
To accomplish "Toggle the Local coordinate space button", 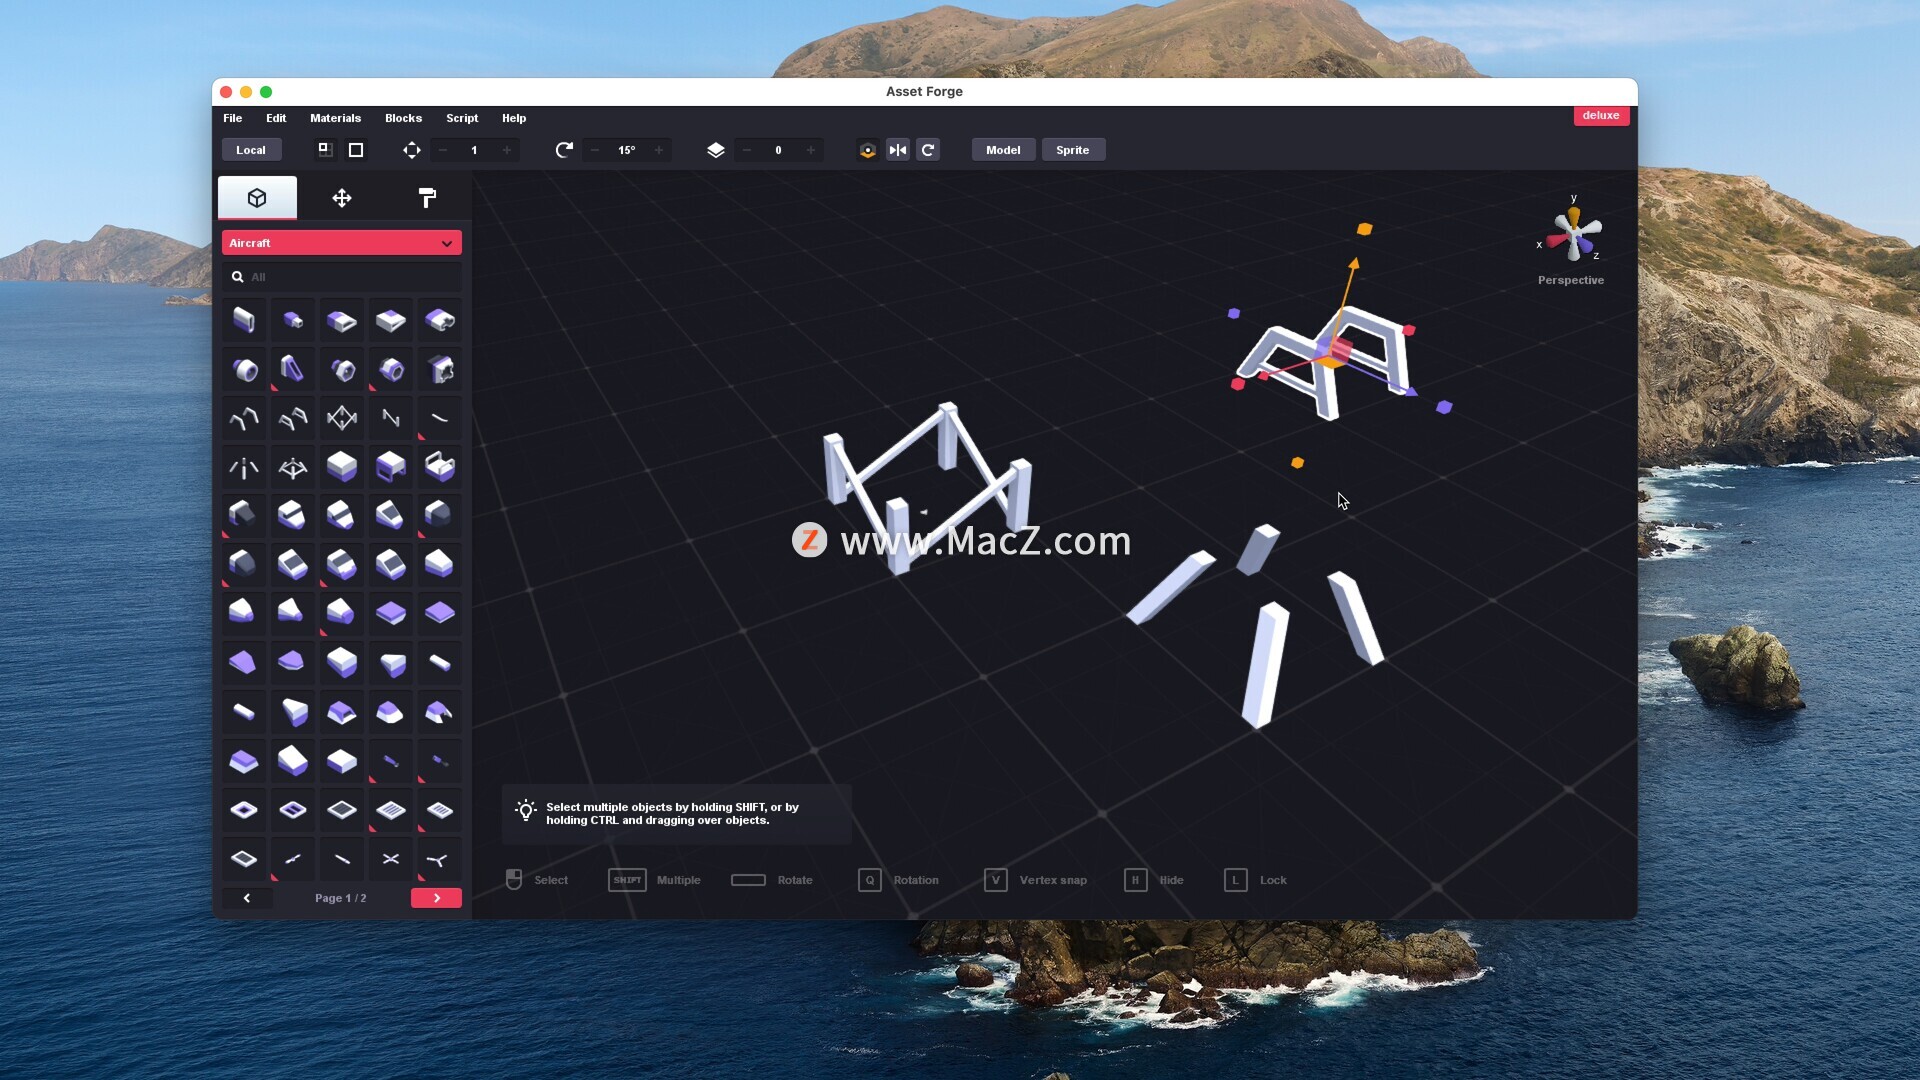I will pos(251,150).
